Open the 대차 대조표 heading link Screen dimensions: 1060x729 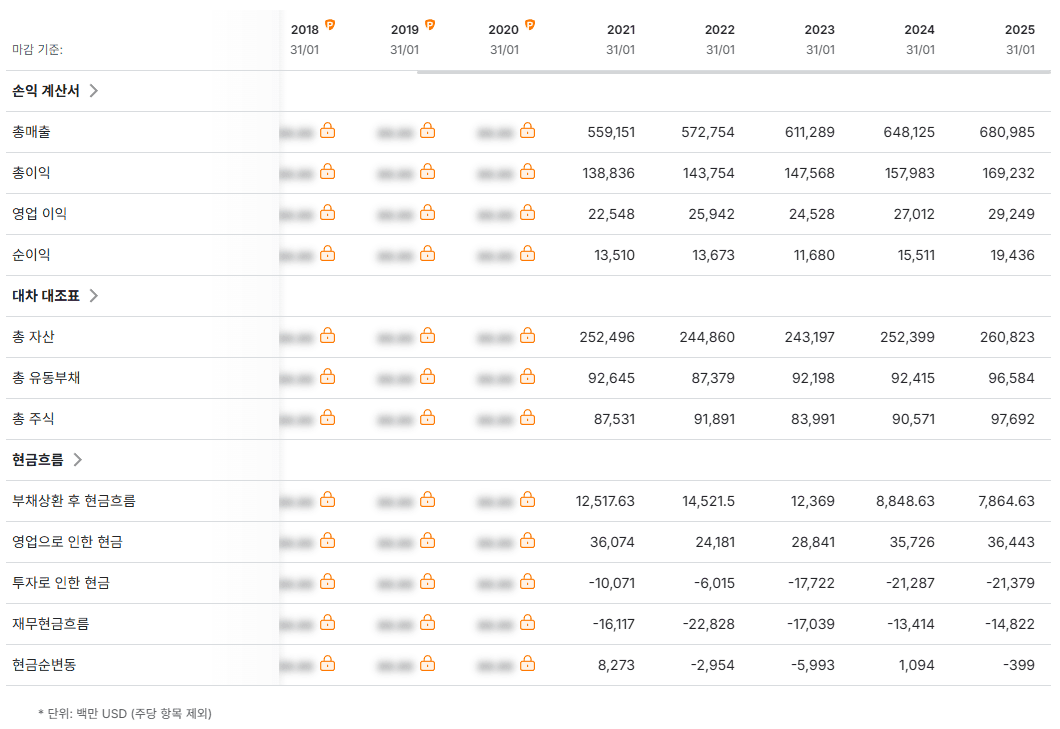pos(46,296)
